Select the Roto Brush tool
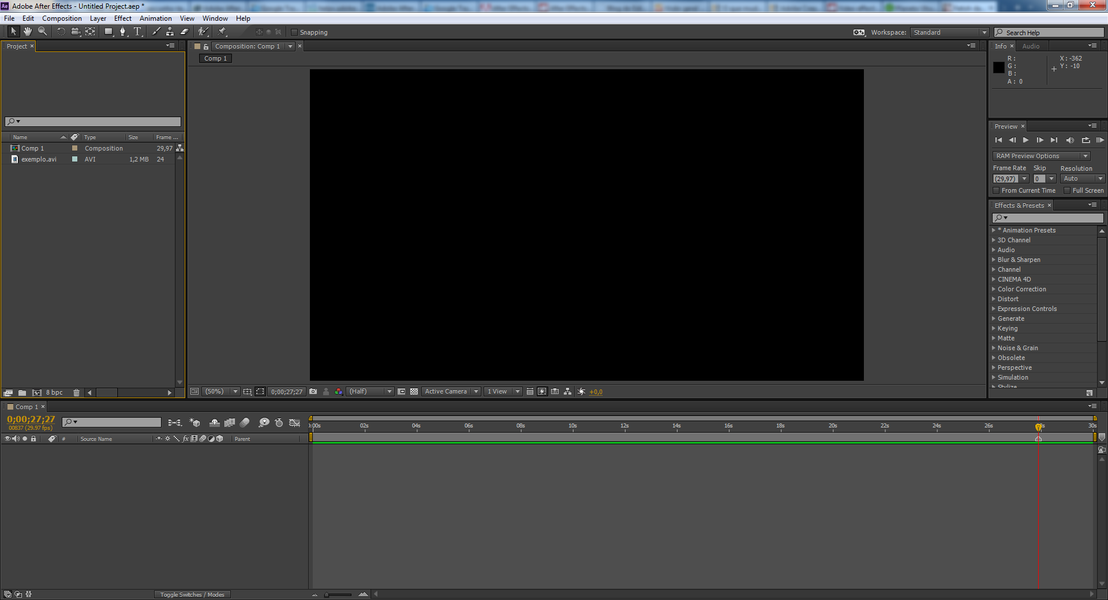This screenshot has height=600, width=1108. (x=204, y=32)
